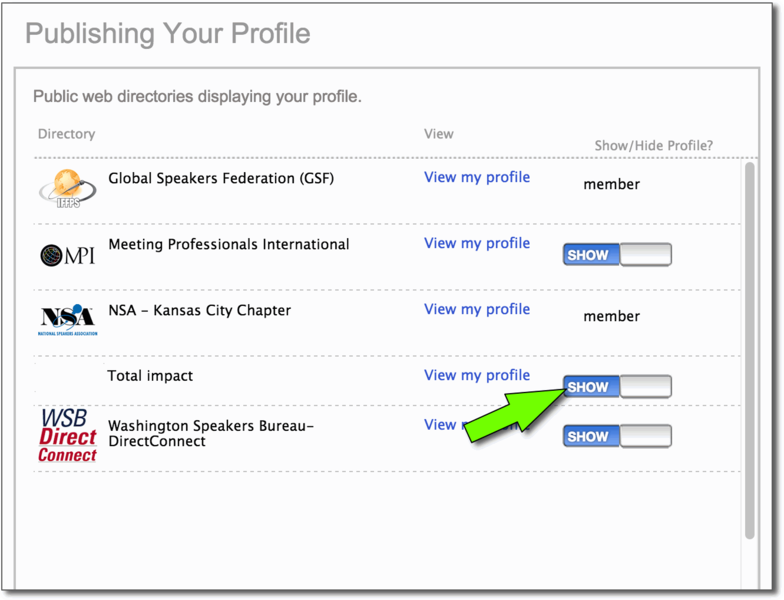Toggle the SHOW switch for Washington Speakers Bureau
This screenshot has height=600, width=784.
617,436
